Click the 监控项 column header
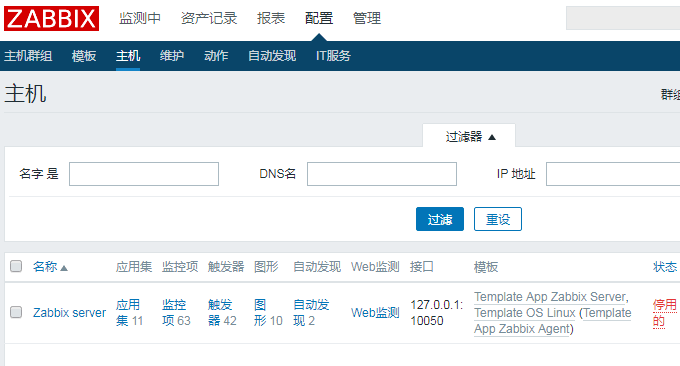The width and height of the screenshot is (680, 366). point(180,267)
